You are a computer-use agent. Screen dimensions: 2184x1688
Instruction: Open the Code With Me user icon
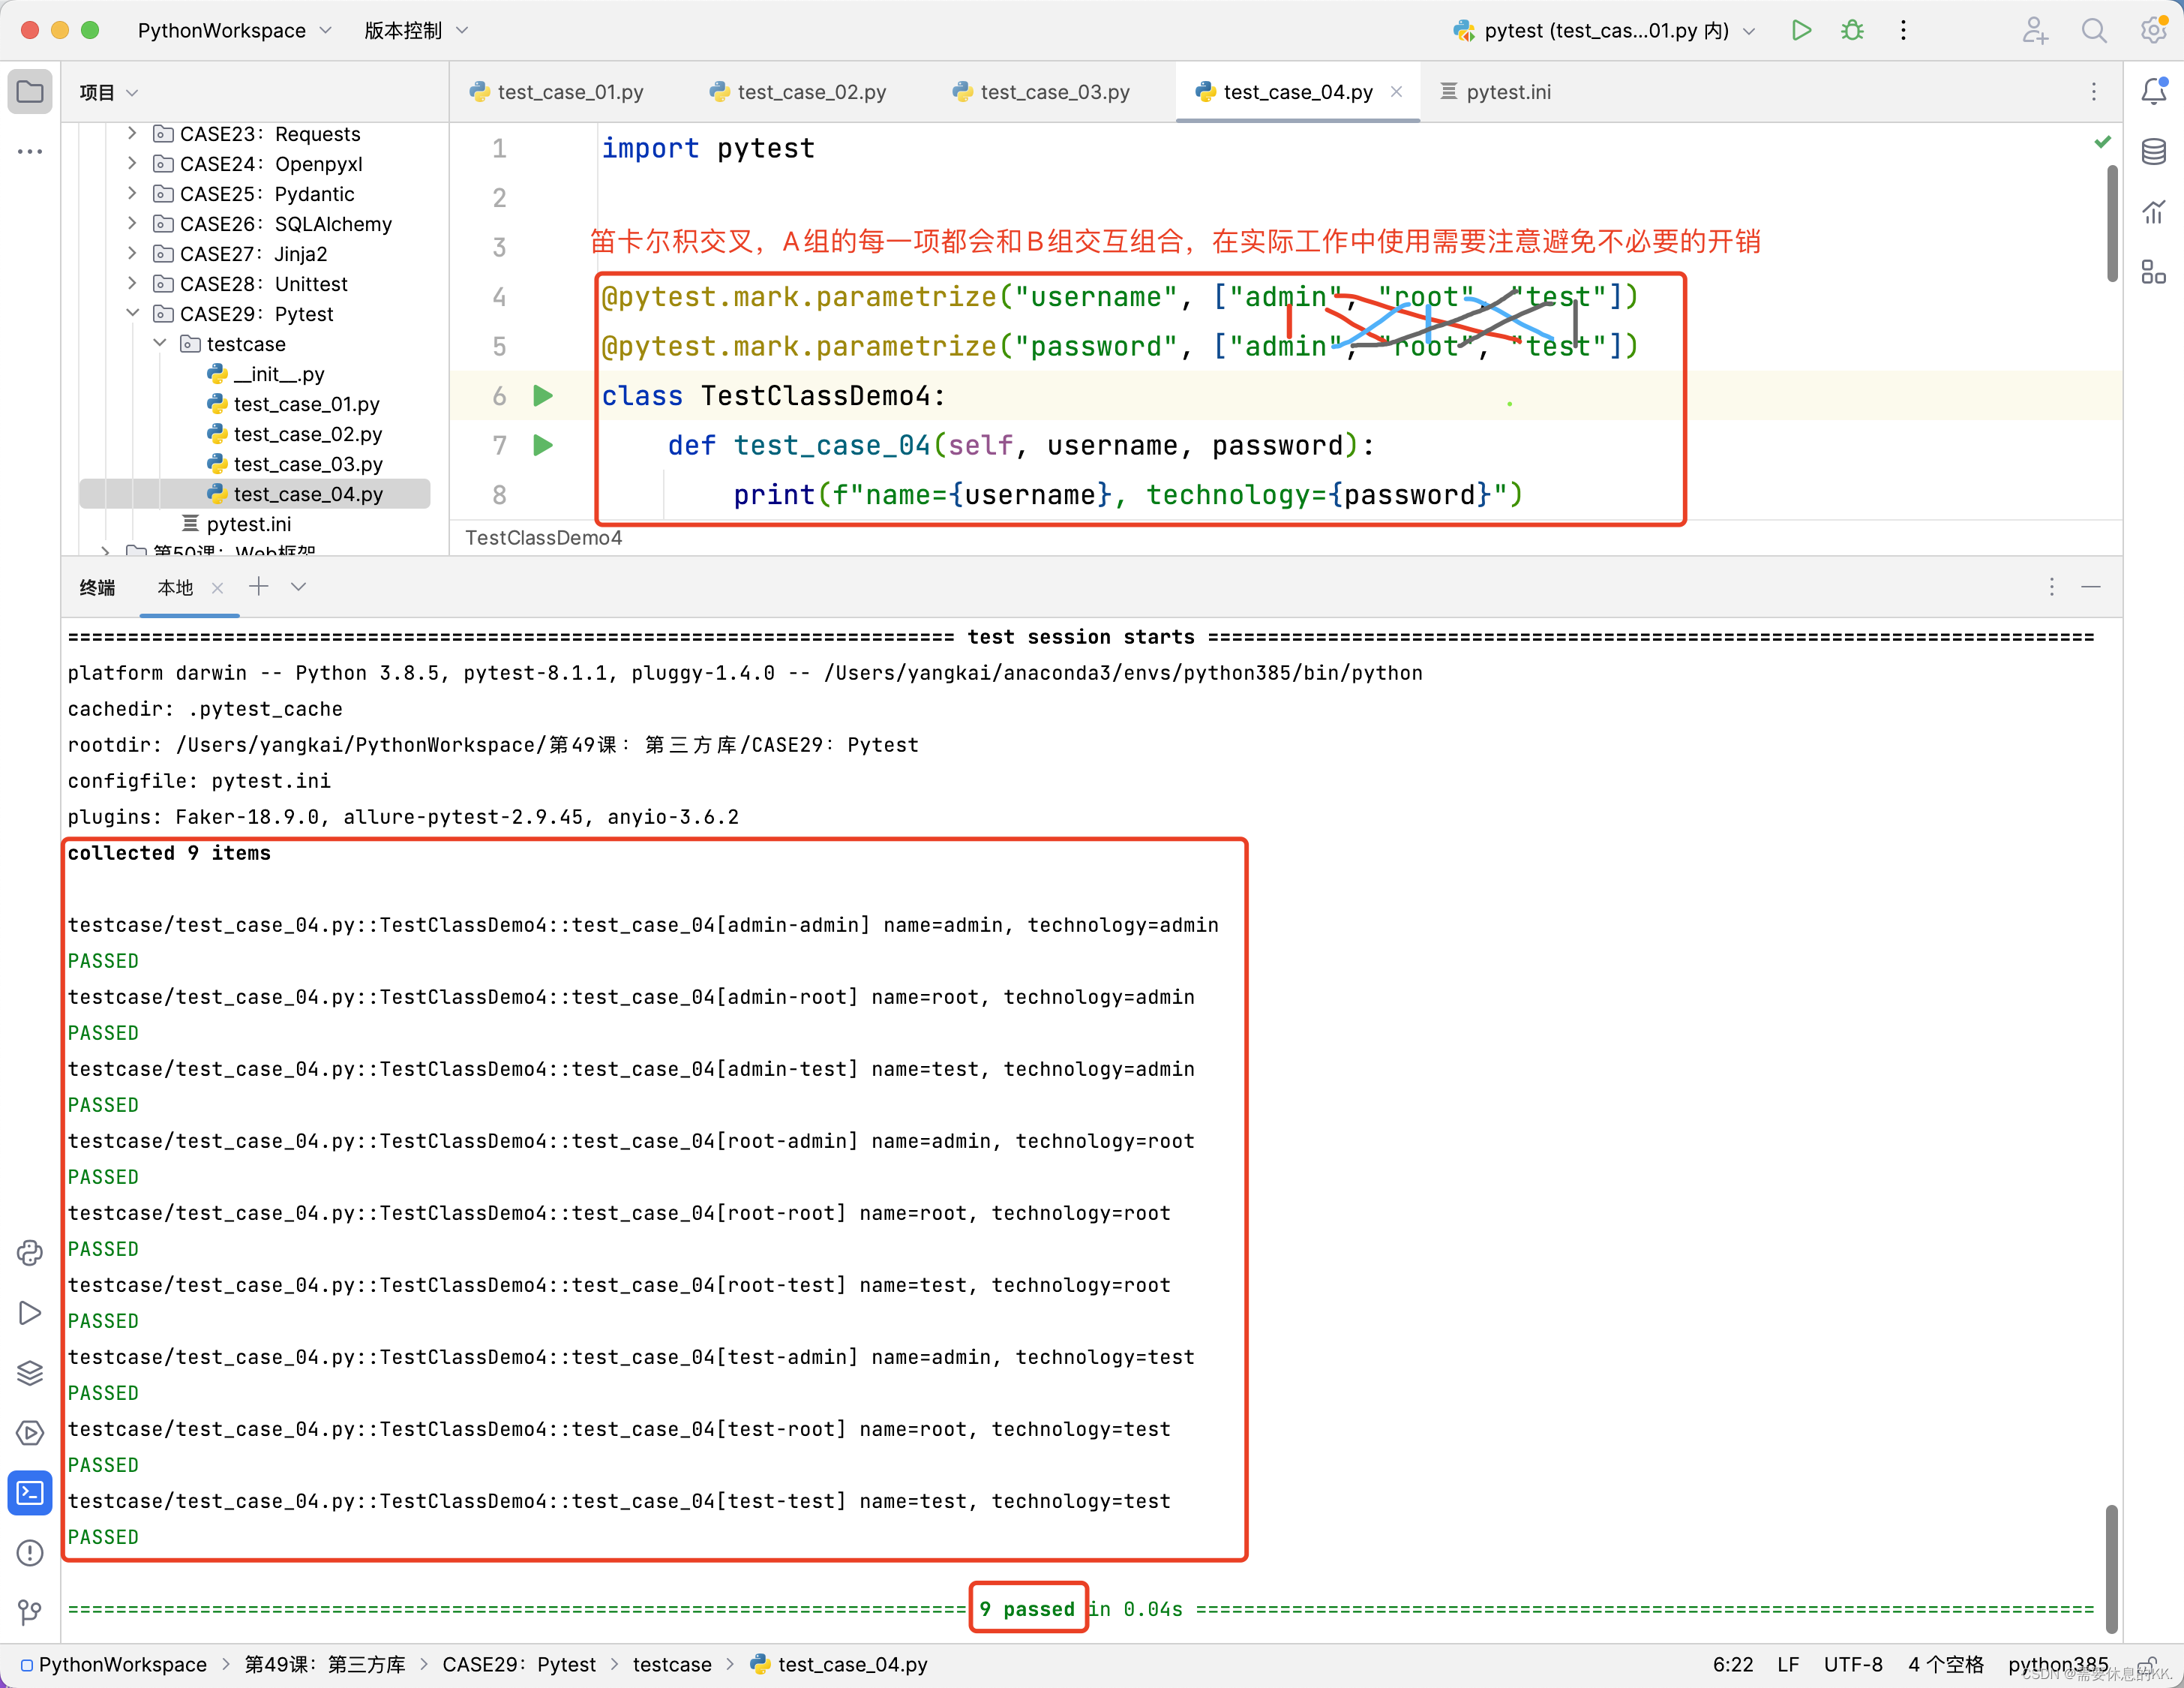click(2035, 30)
